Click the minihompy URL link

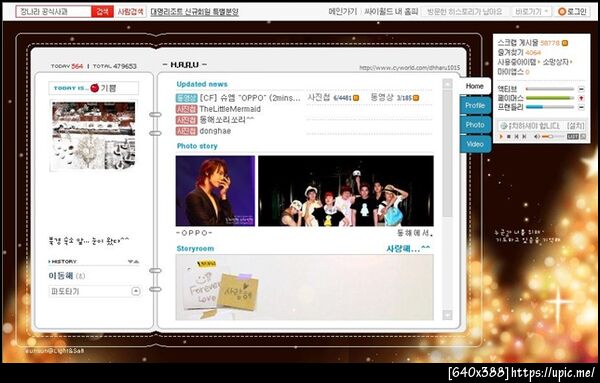pos(409,68)
